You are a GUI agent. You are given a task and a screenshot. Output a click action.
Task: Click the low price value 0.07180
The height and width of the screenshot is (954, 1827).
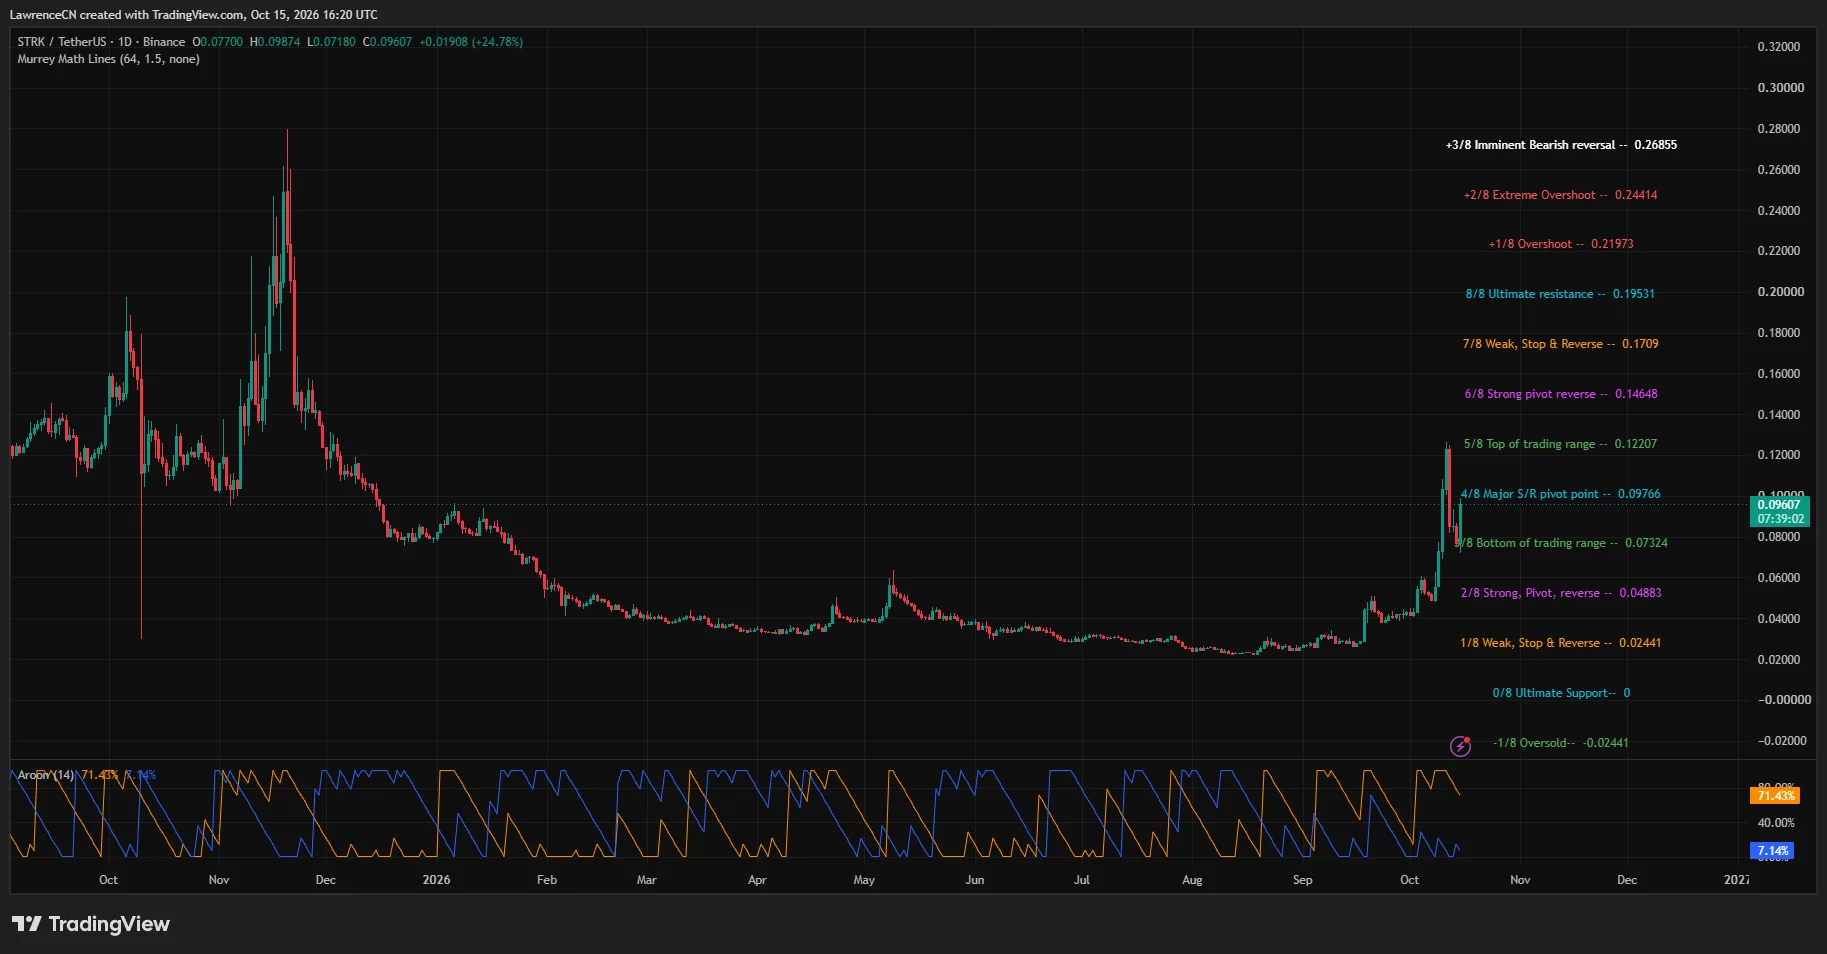(334, 42)
